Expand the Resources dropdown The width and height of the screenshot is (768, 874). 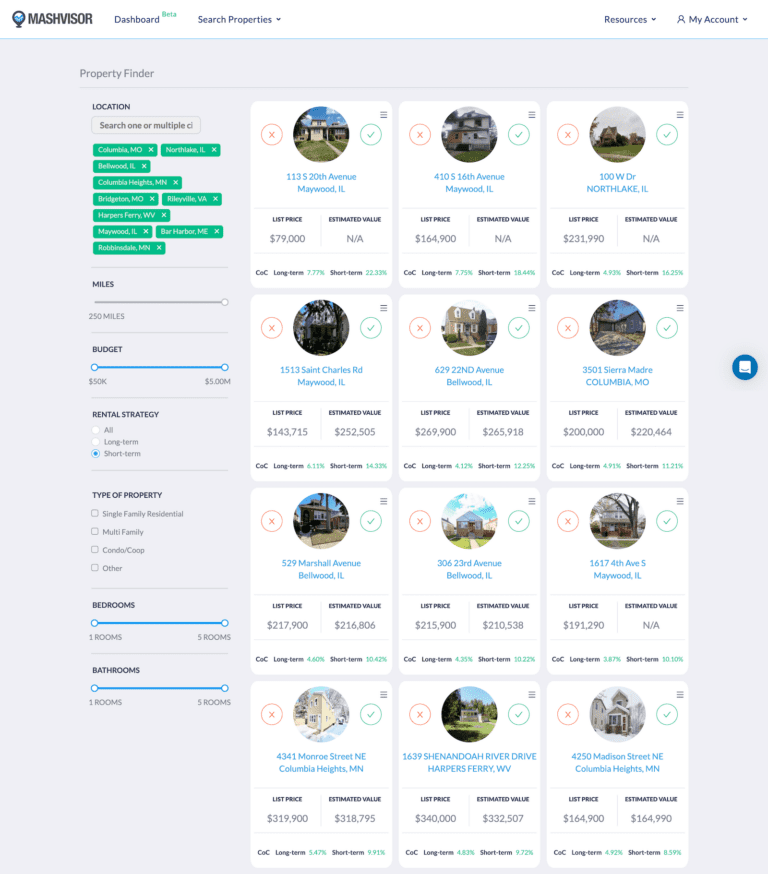click(x=630, y=20)
